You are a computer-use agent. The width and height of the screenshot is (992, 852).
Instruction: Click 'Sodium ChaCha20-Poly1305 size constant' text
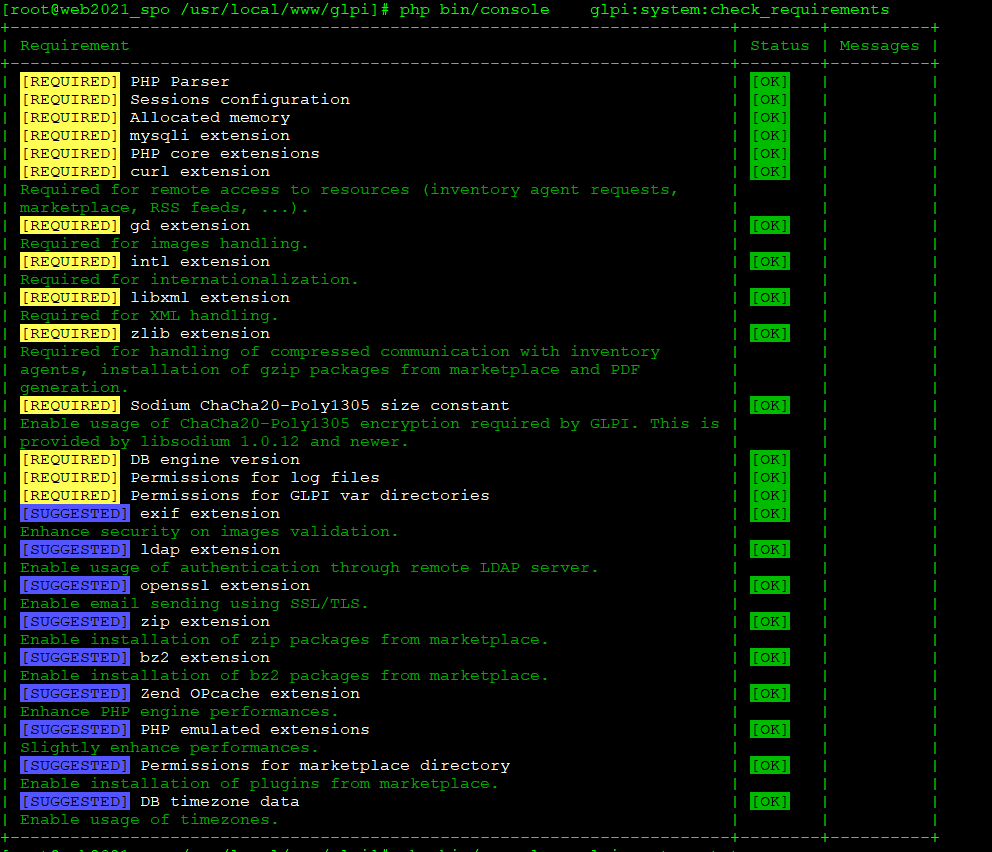click(x=319, y=405)
